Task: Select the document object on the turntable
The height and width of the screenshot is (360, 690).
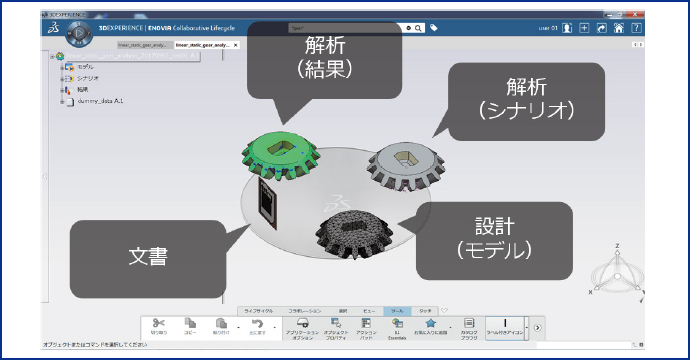Action: point(268,203)
